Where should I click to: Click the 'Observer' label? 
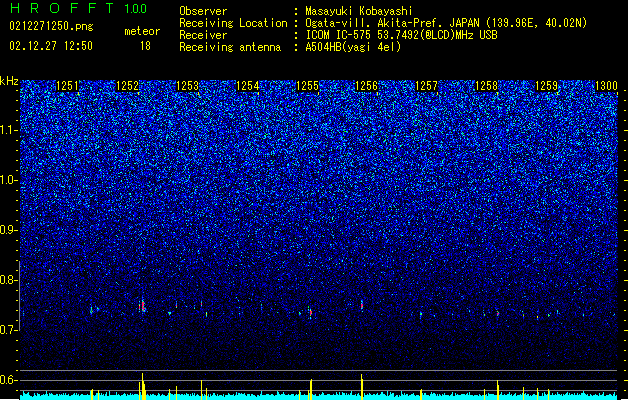point(203,11)
